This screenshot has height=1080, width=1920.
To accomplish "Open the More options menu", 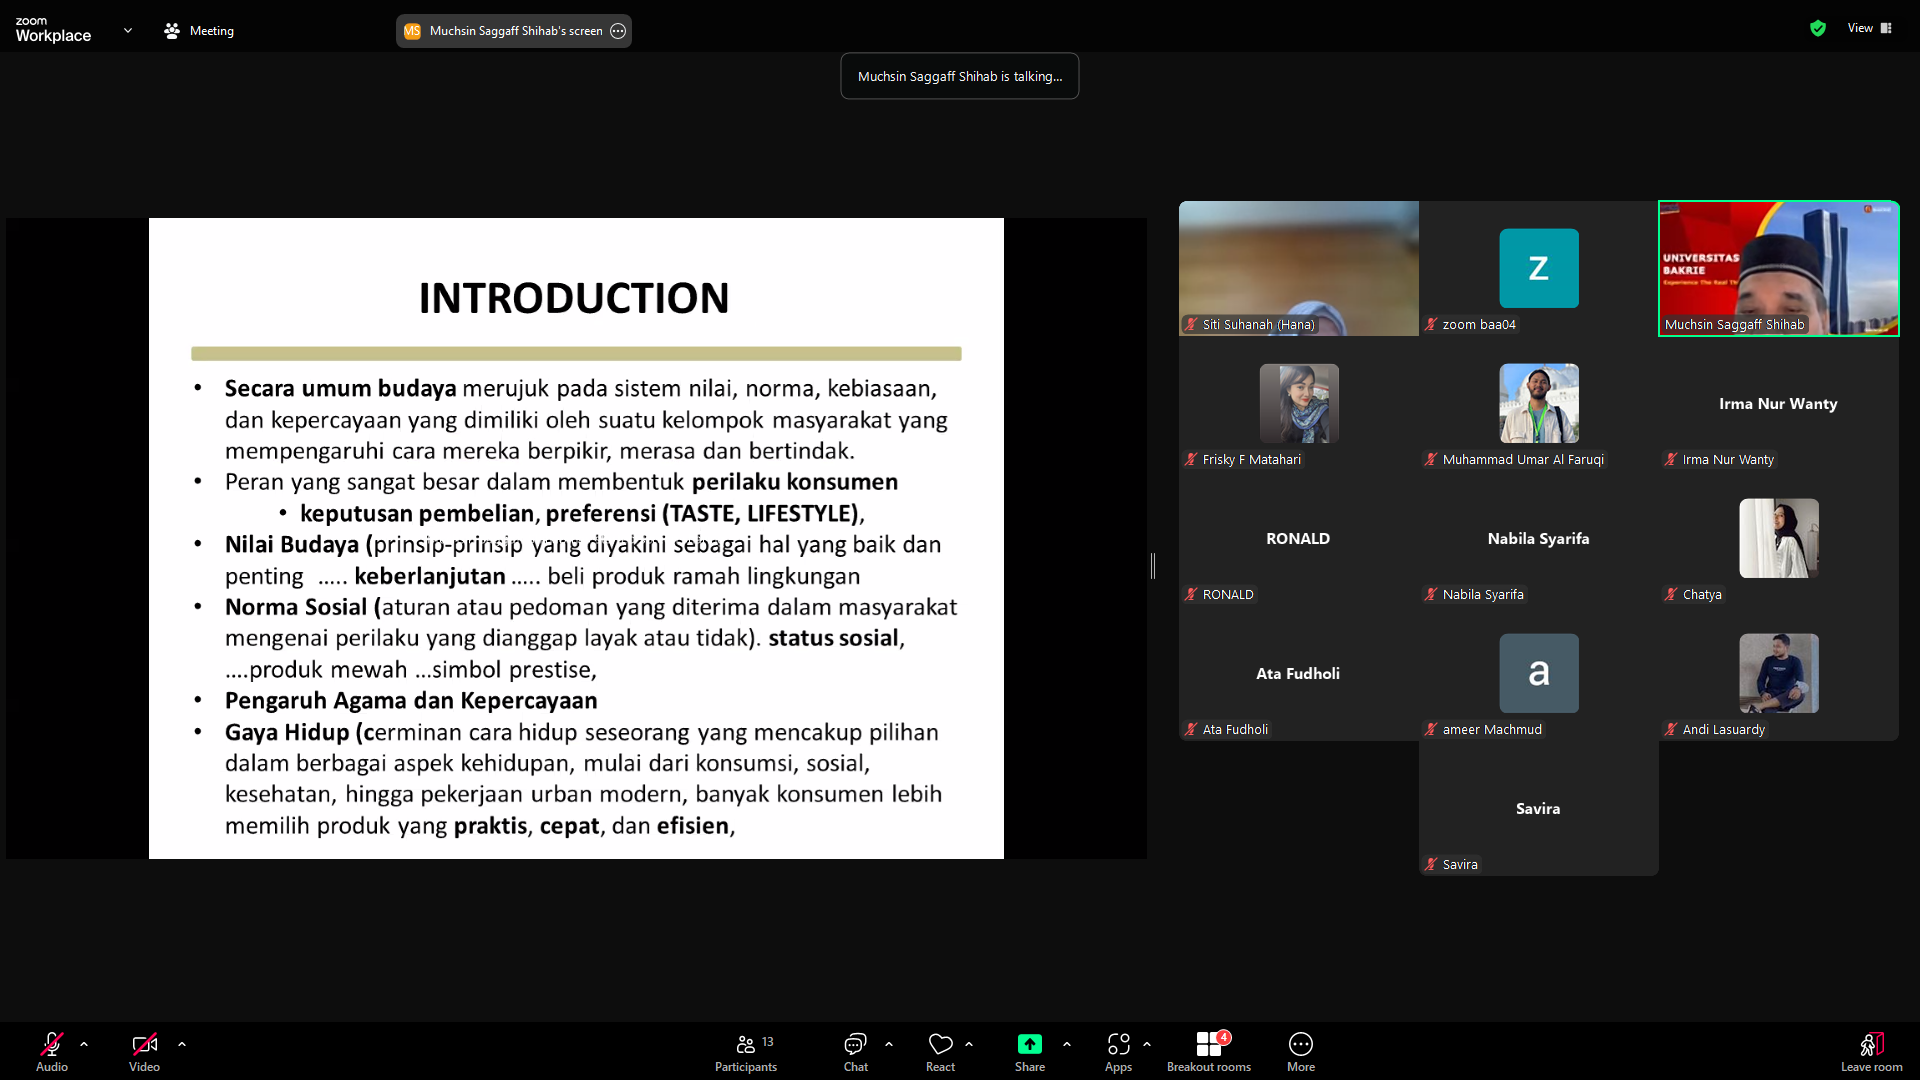I will (1301, 1051).
